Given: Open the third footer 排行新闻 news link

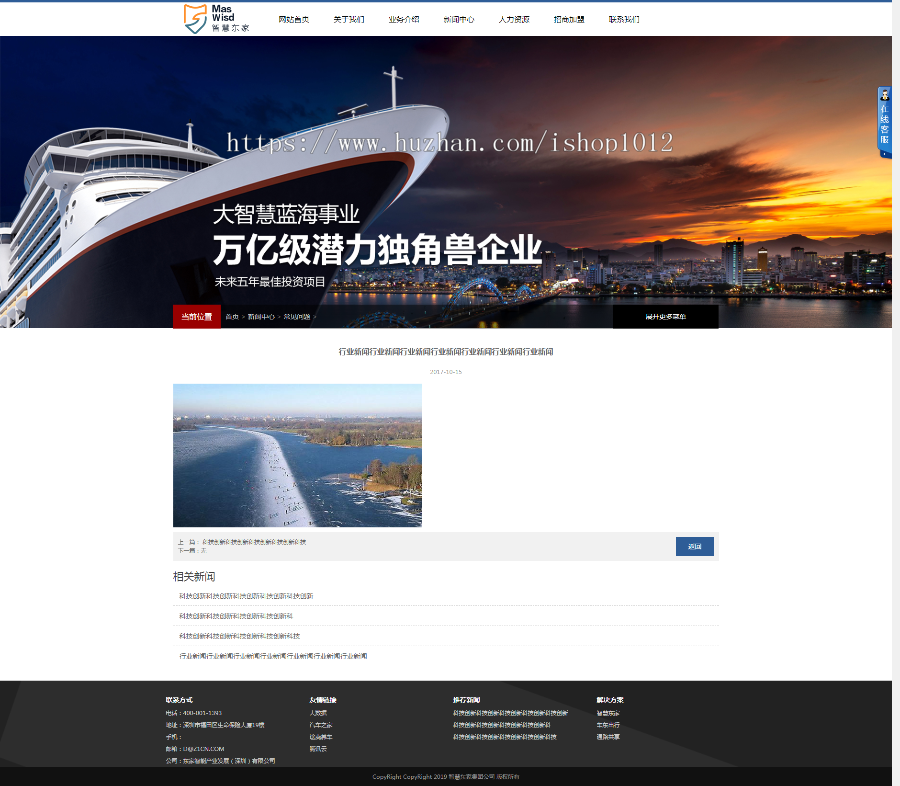Looking at the screenshot, I should pos(505,737).
